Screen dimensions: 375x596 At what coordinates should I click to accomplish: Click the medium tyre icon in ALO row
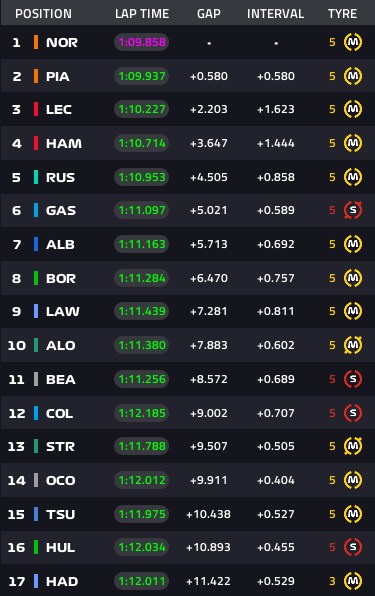(x=353, y=345)
